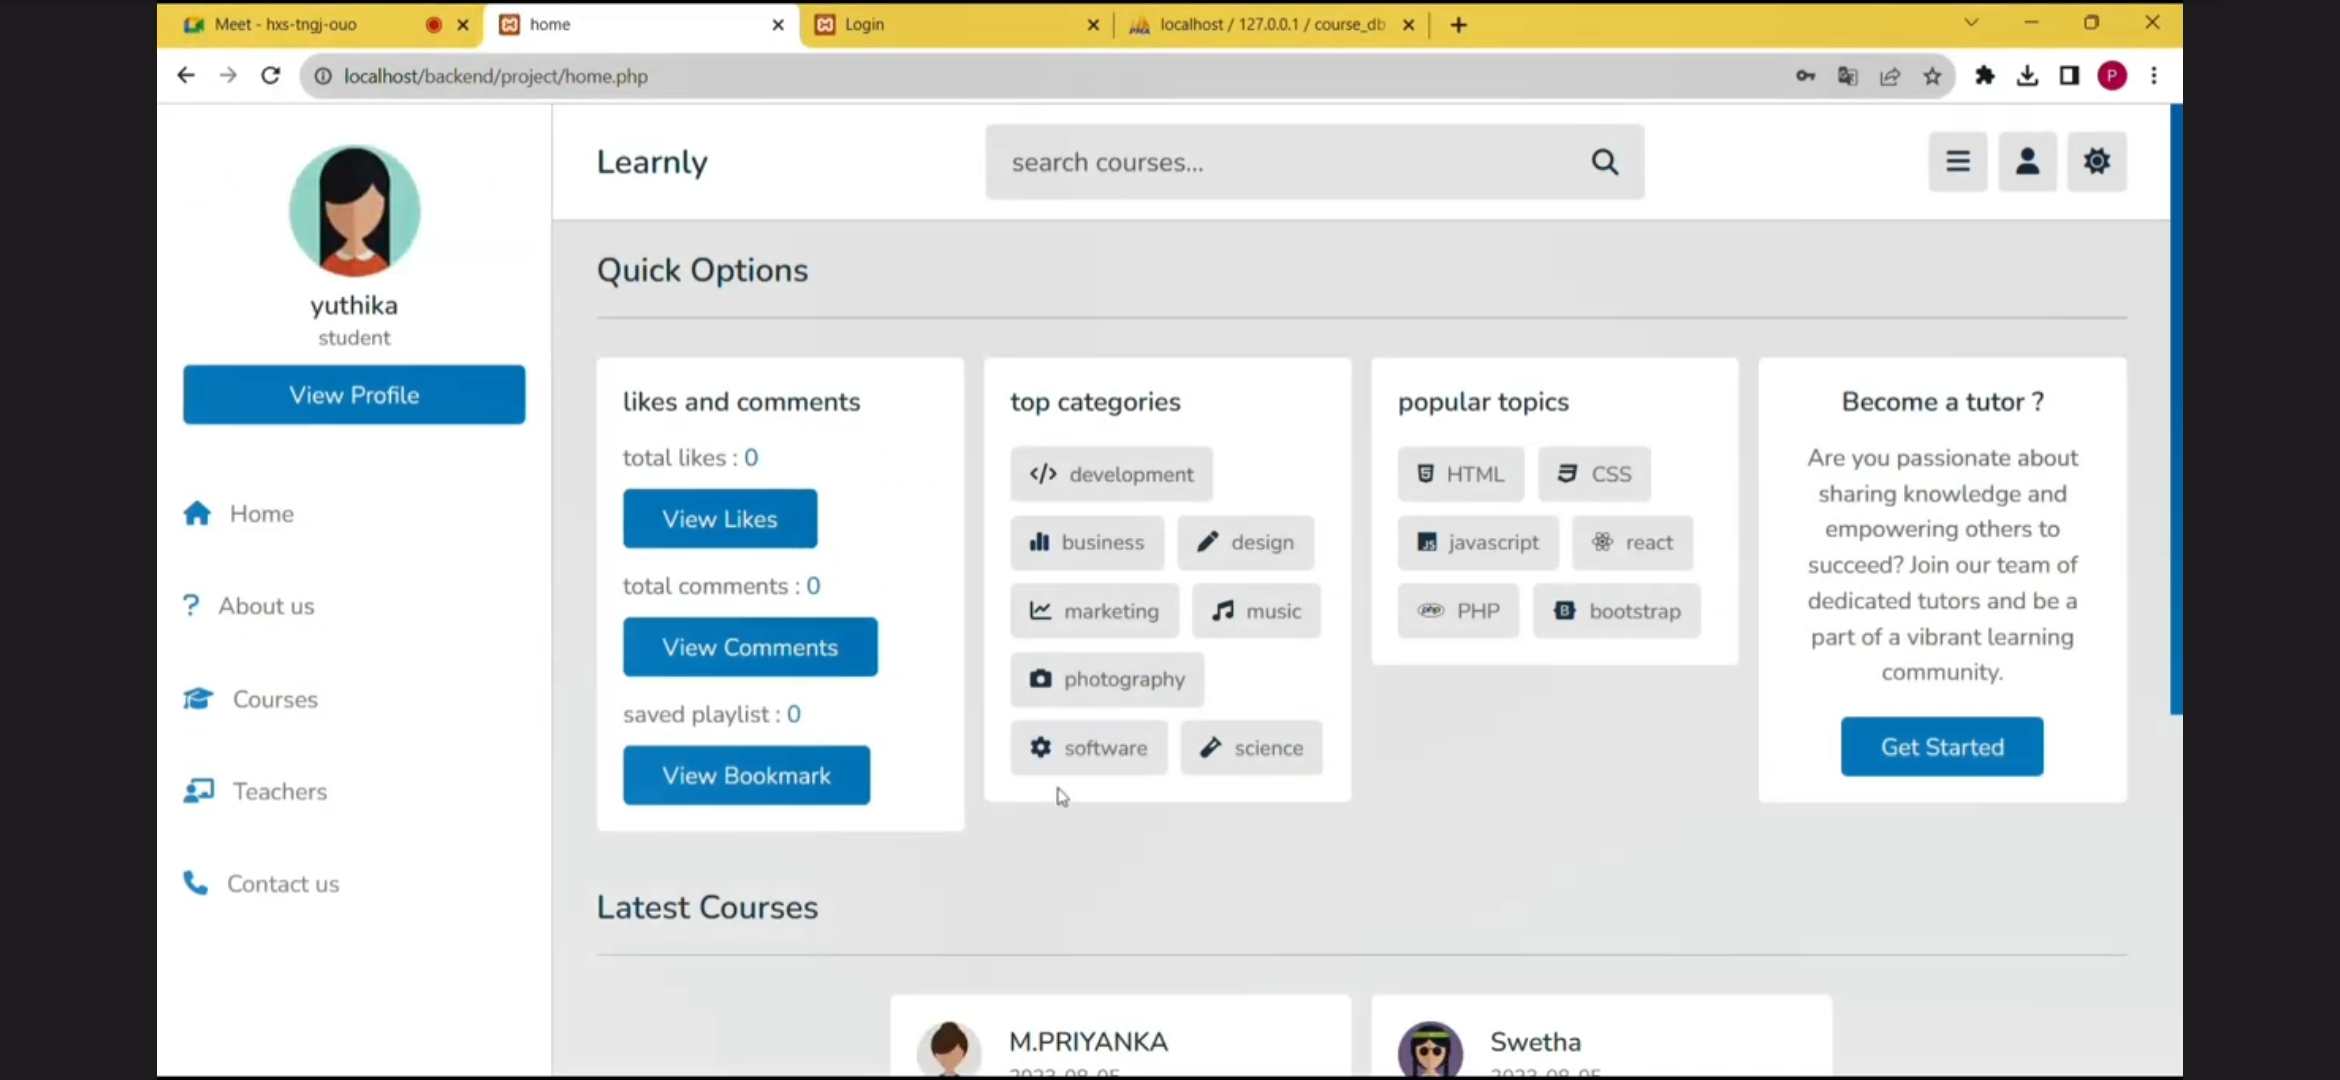The image size is (2340, 1080).
Task: Select the bootstrap topic tag
Action: (1616, 611)
